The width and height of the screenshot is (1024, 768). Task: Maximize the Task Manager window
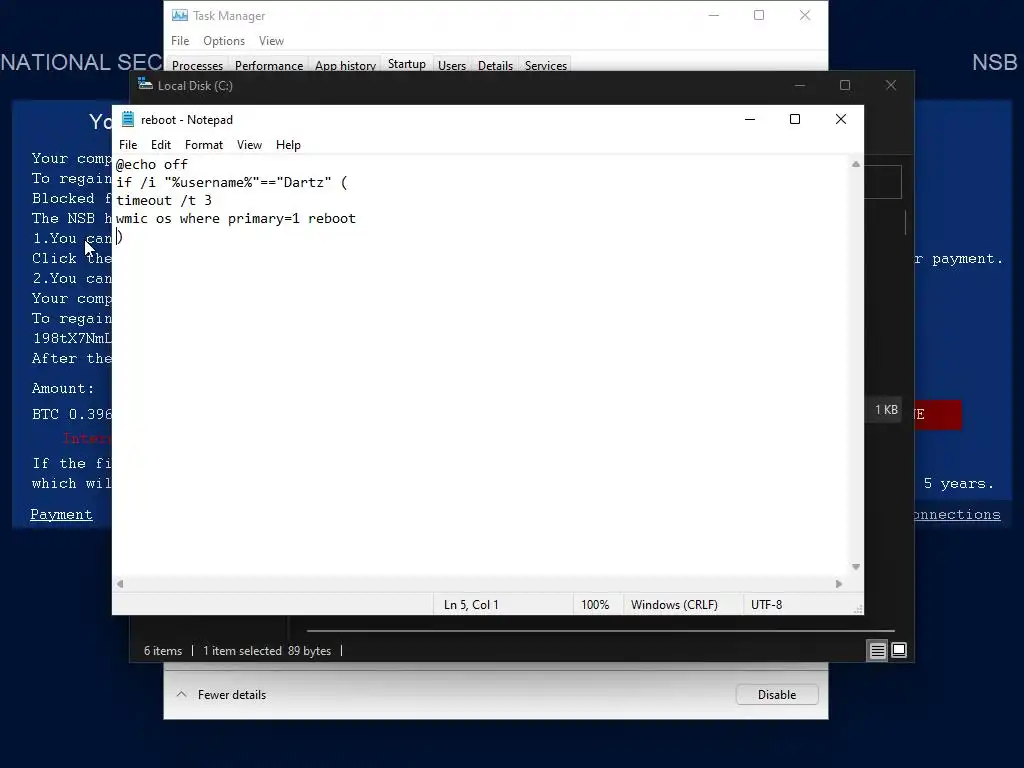tap(759, 15)
